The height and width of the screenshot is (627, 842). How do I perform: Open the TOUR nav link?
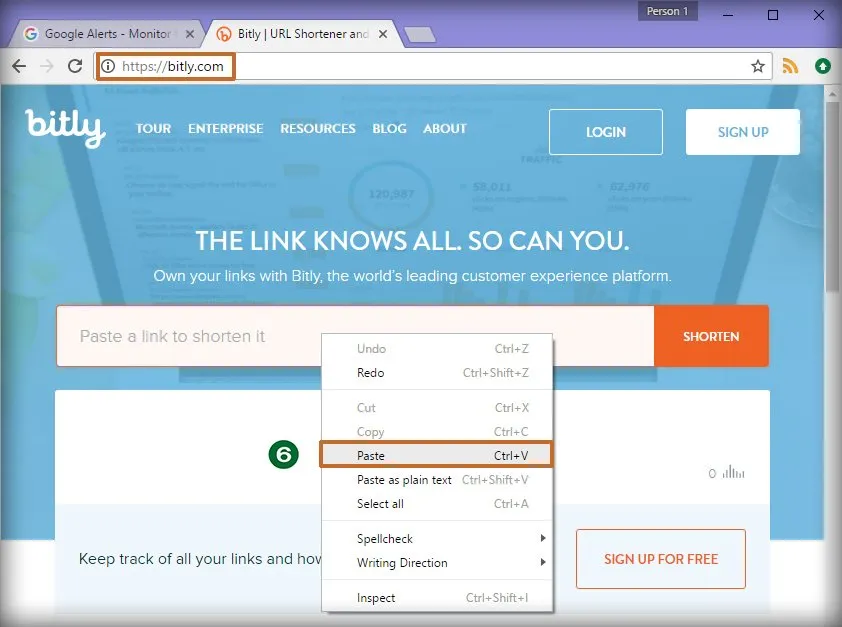point(153,129)
